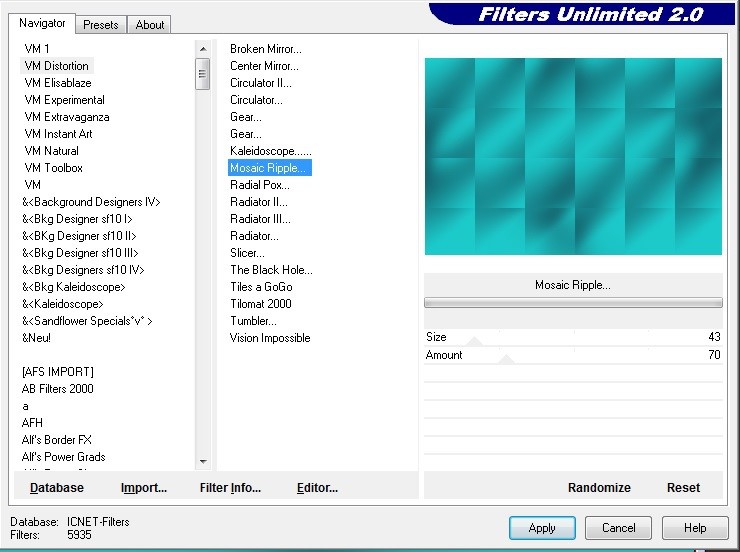The width and height of the screenshot is (740, 552).
Task: Select the VM Natural category
Action: click(x=51, y=151)
